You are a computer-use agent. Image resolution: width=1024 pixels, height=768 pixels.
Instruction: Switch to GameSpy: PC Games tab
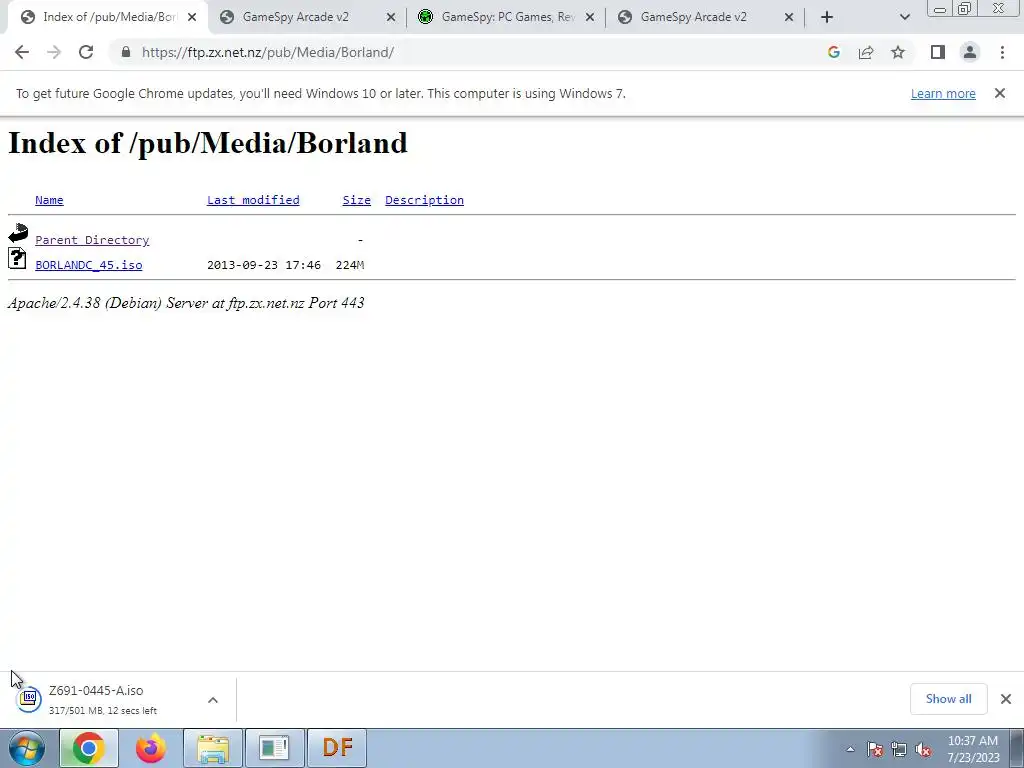point(508,17)
